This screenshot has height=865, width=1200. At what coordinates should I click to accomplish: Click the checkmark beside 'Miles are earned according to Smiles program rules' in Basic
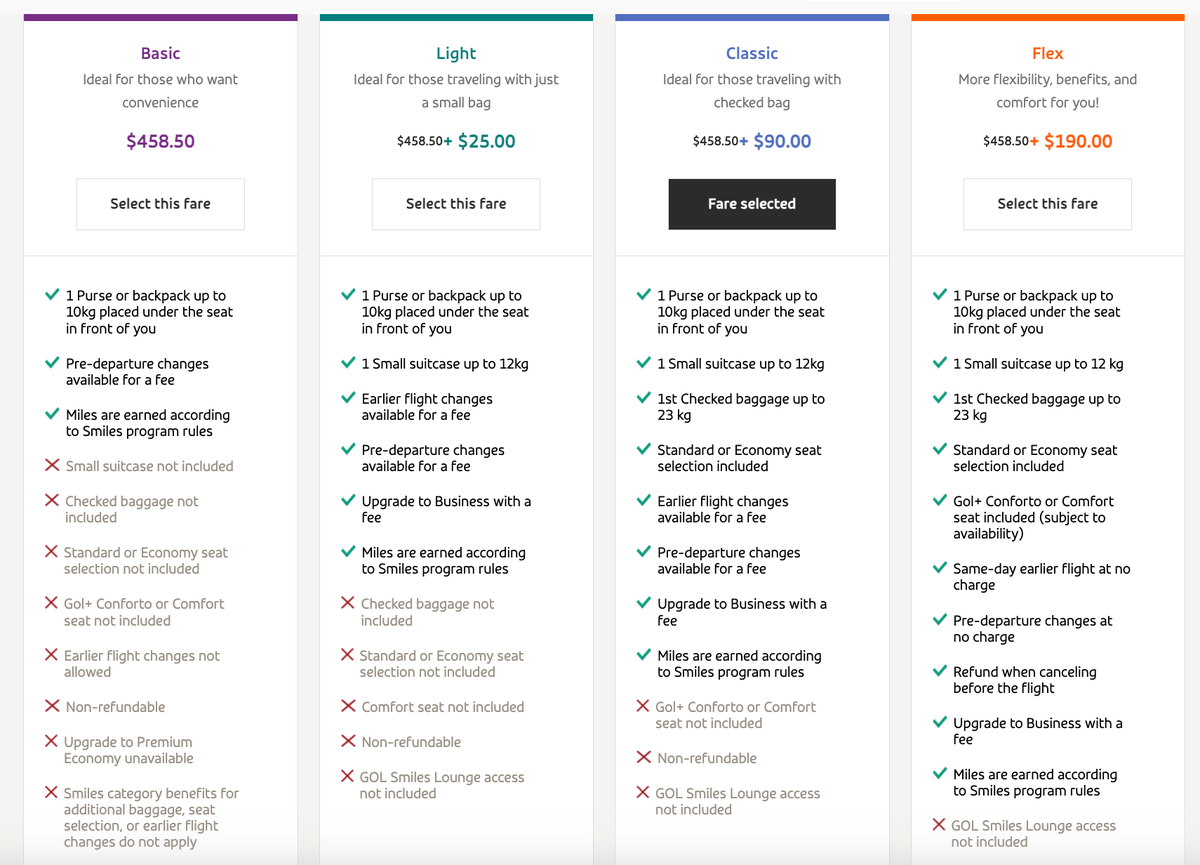coord(53,415)
